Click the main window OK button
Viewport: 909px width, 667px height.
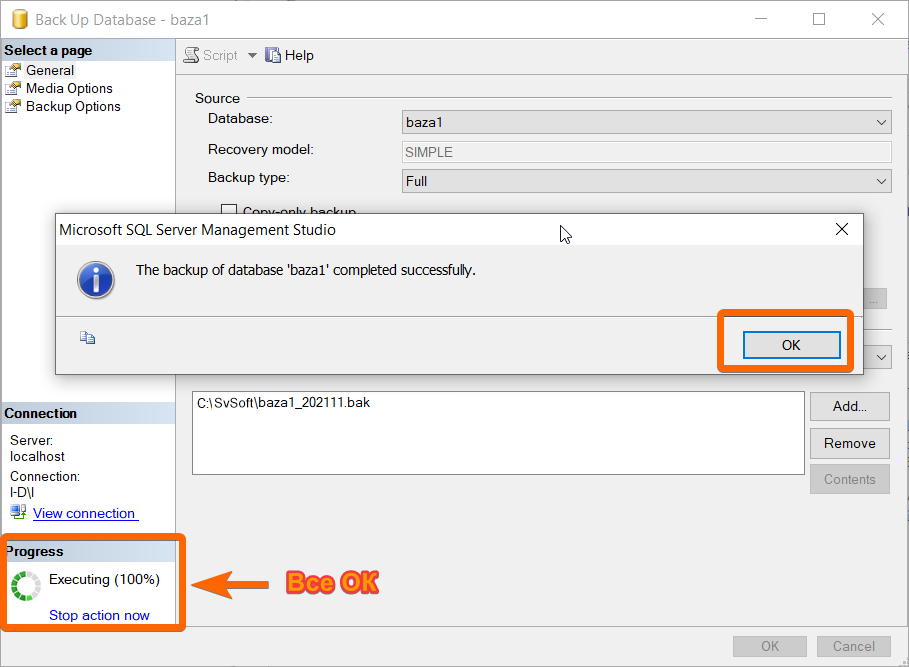[x=770, y=646]
